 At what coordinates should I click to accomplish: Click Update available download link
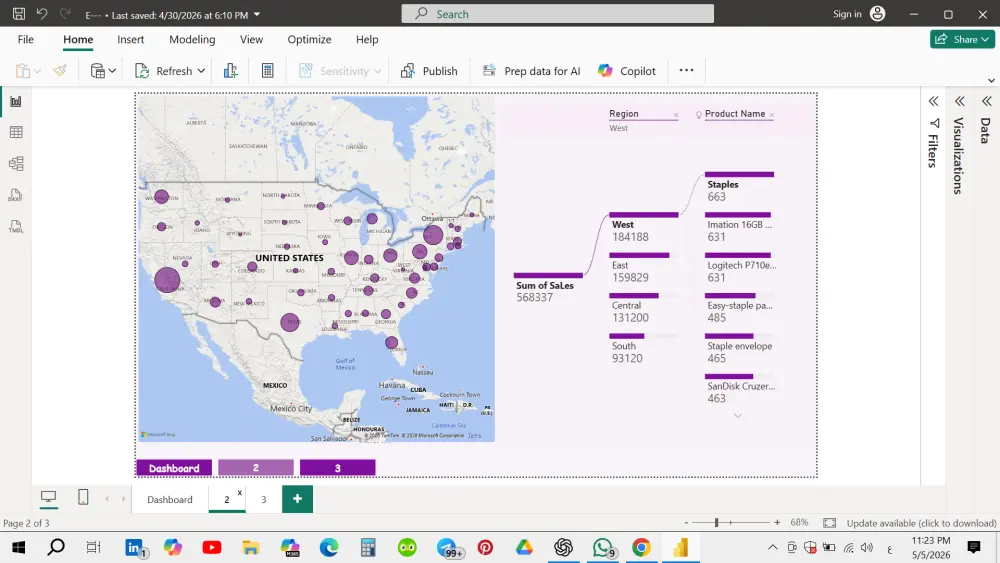tap(921, 523)
